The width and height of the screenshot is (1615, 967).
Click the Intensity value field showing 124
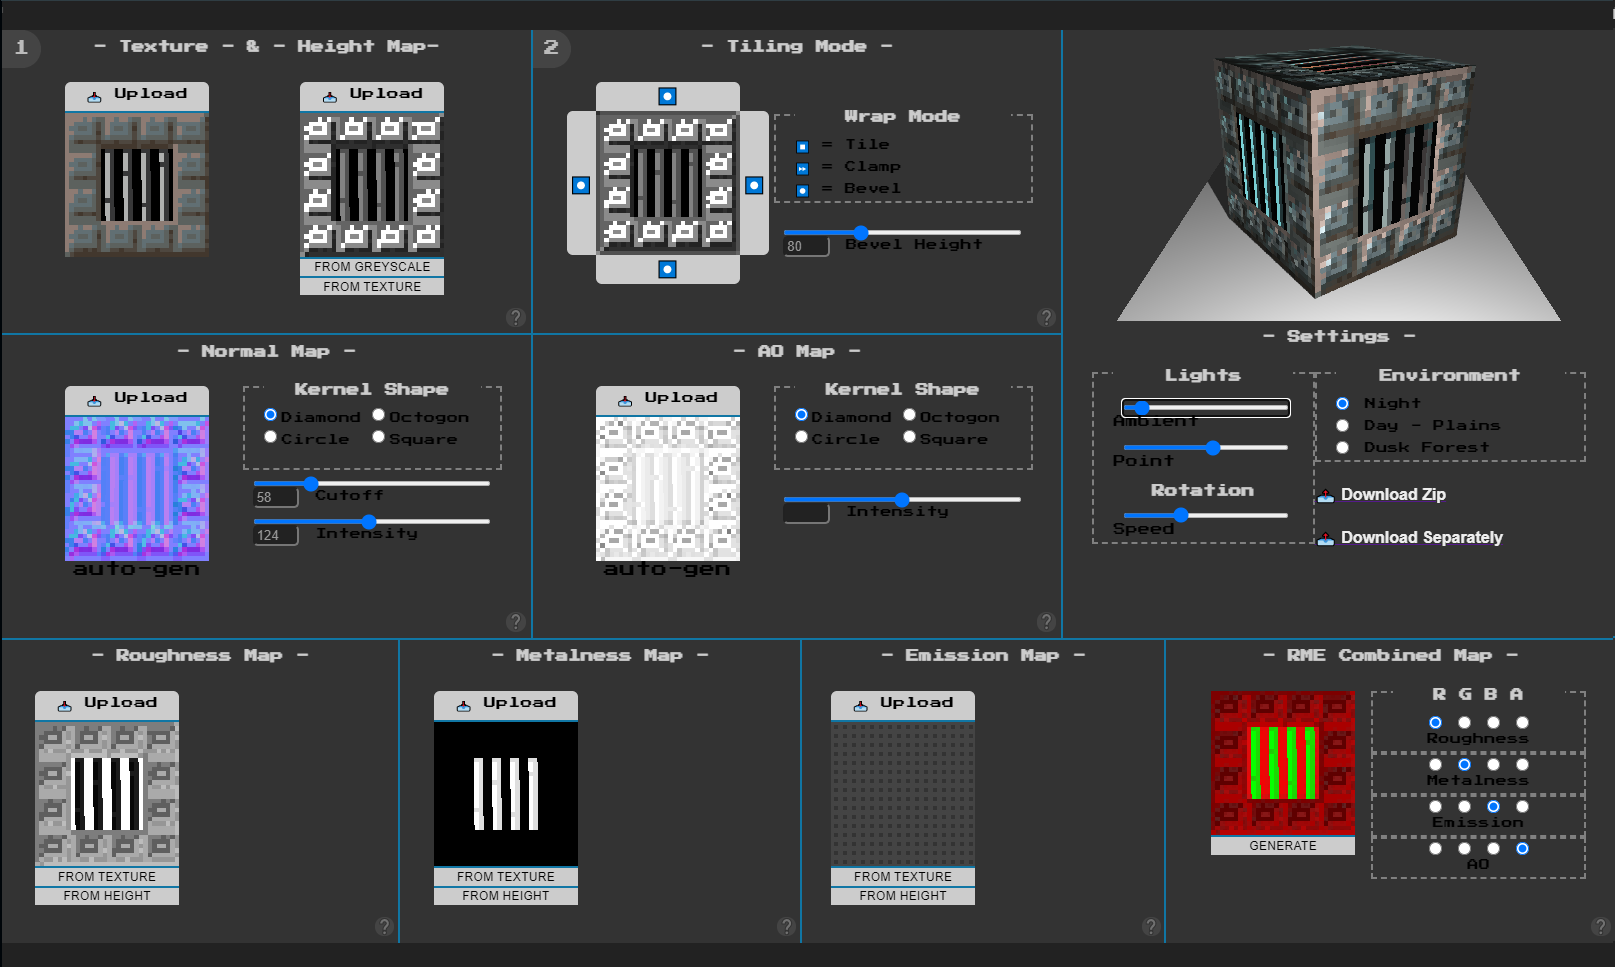[x=276, y=535]
